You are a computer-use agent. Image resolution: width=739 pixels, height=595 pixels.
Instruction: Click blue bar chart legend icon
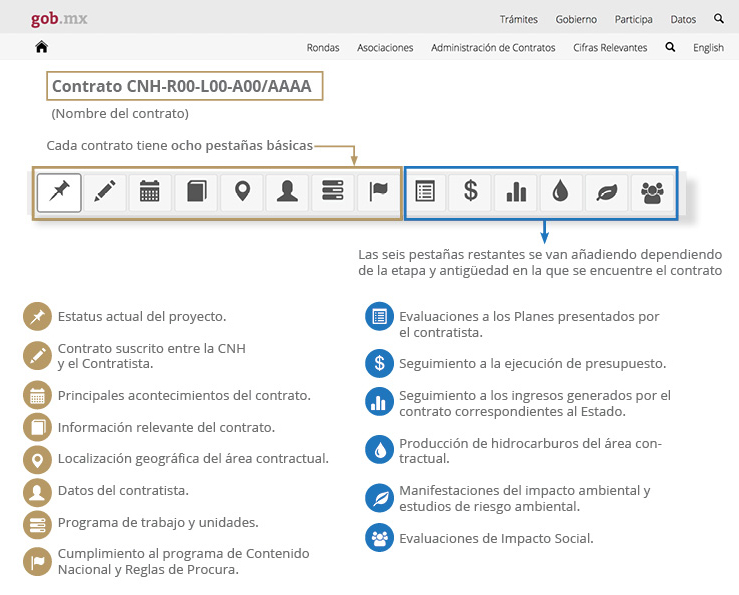[379, 402]
